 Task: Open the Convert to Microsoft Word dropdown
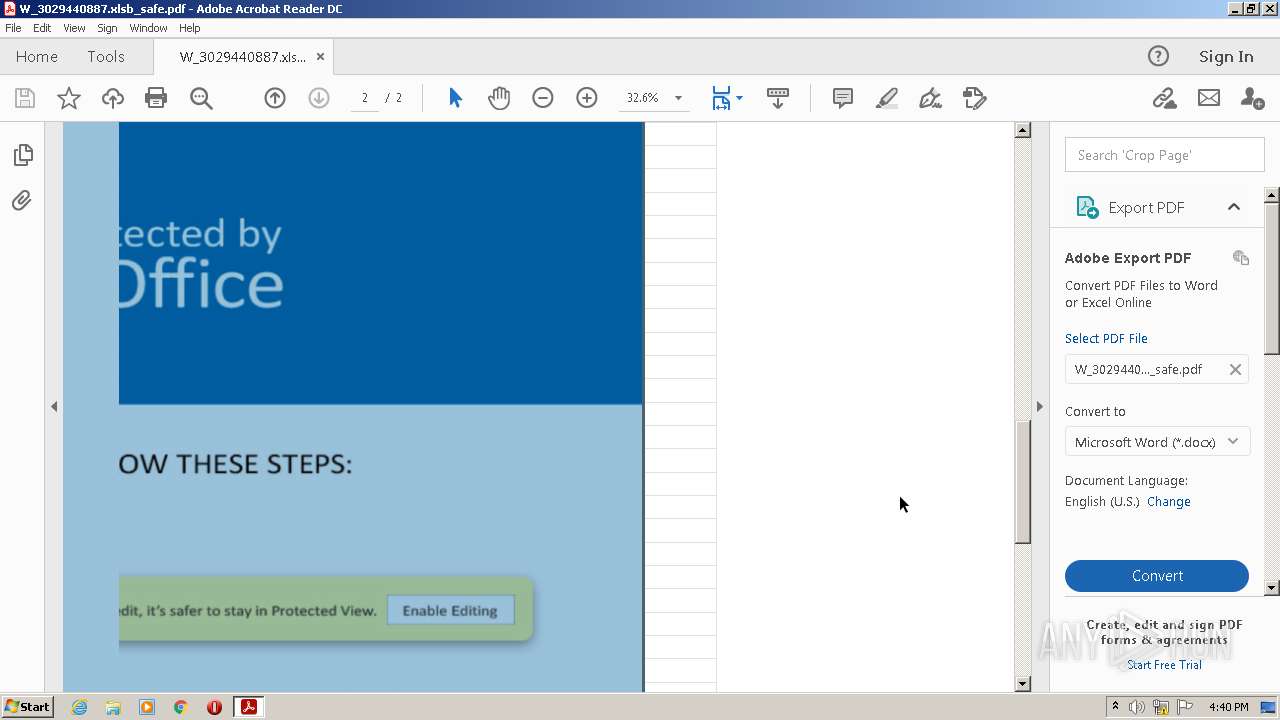pyautogui.click(x=1157, y=442)
